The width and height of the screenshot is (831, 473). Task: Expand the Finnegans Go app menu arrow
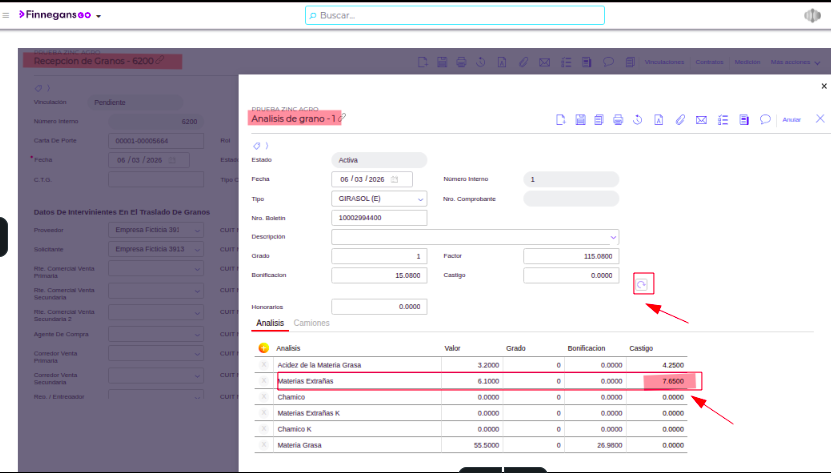[98, 17]
